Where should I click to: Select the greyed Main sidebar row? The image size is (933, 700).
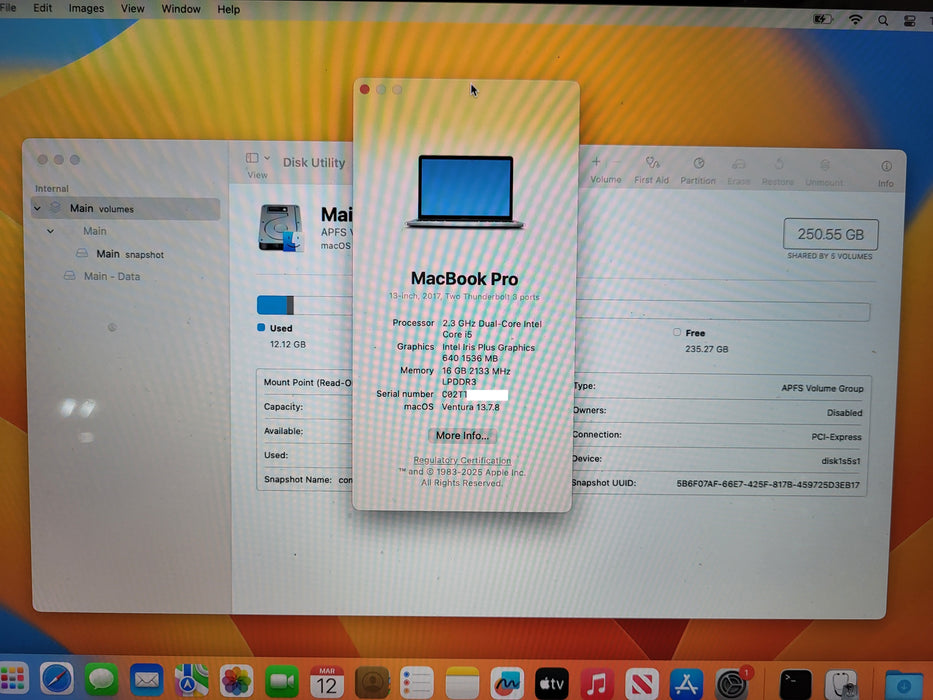coord(95,231)
